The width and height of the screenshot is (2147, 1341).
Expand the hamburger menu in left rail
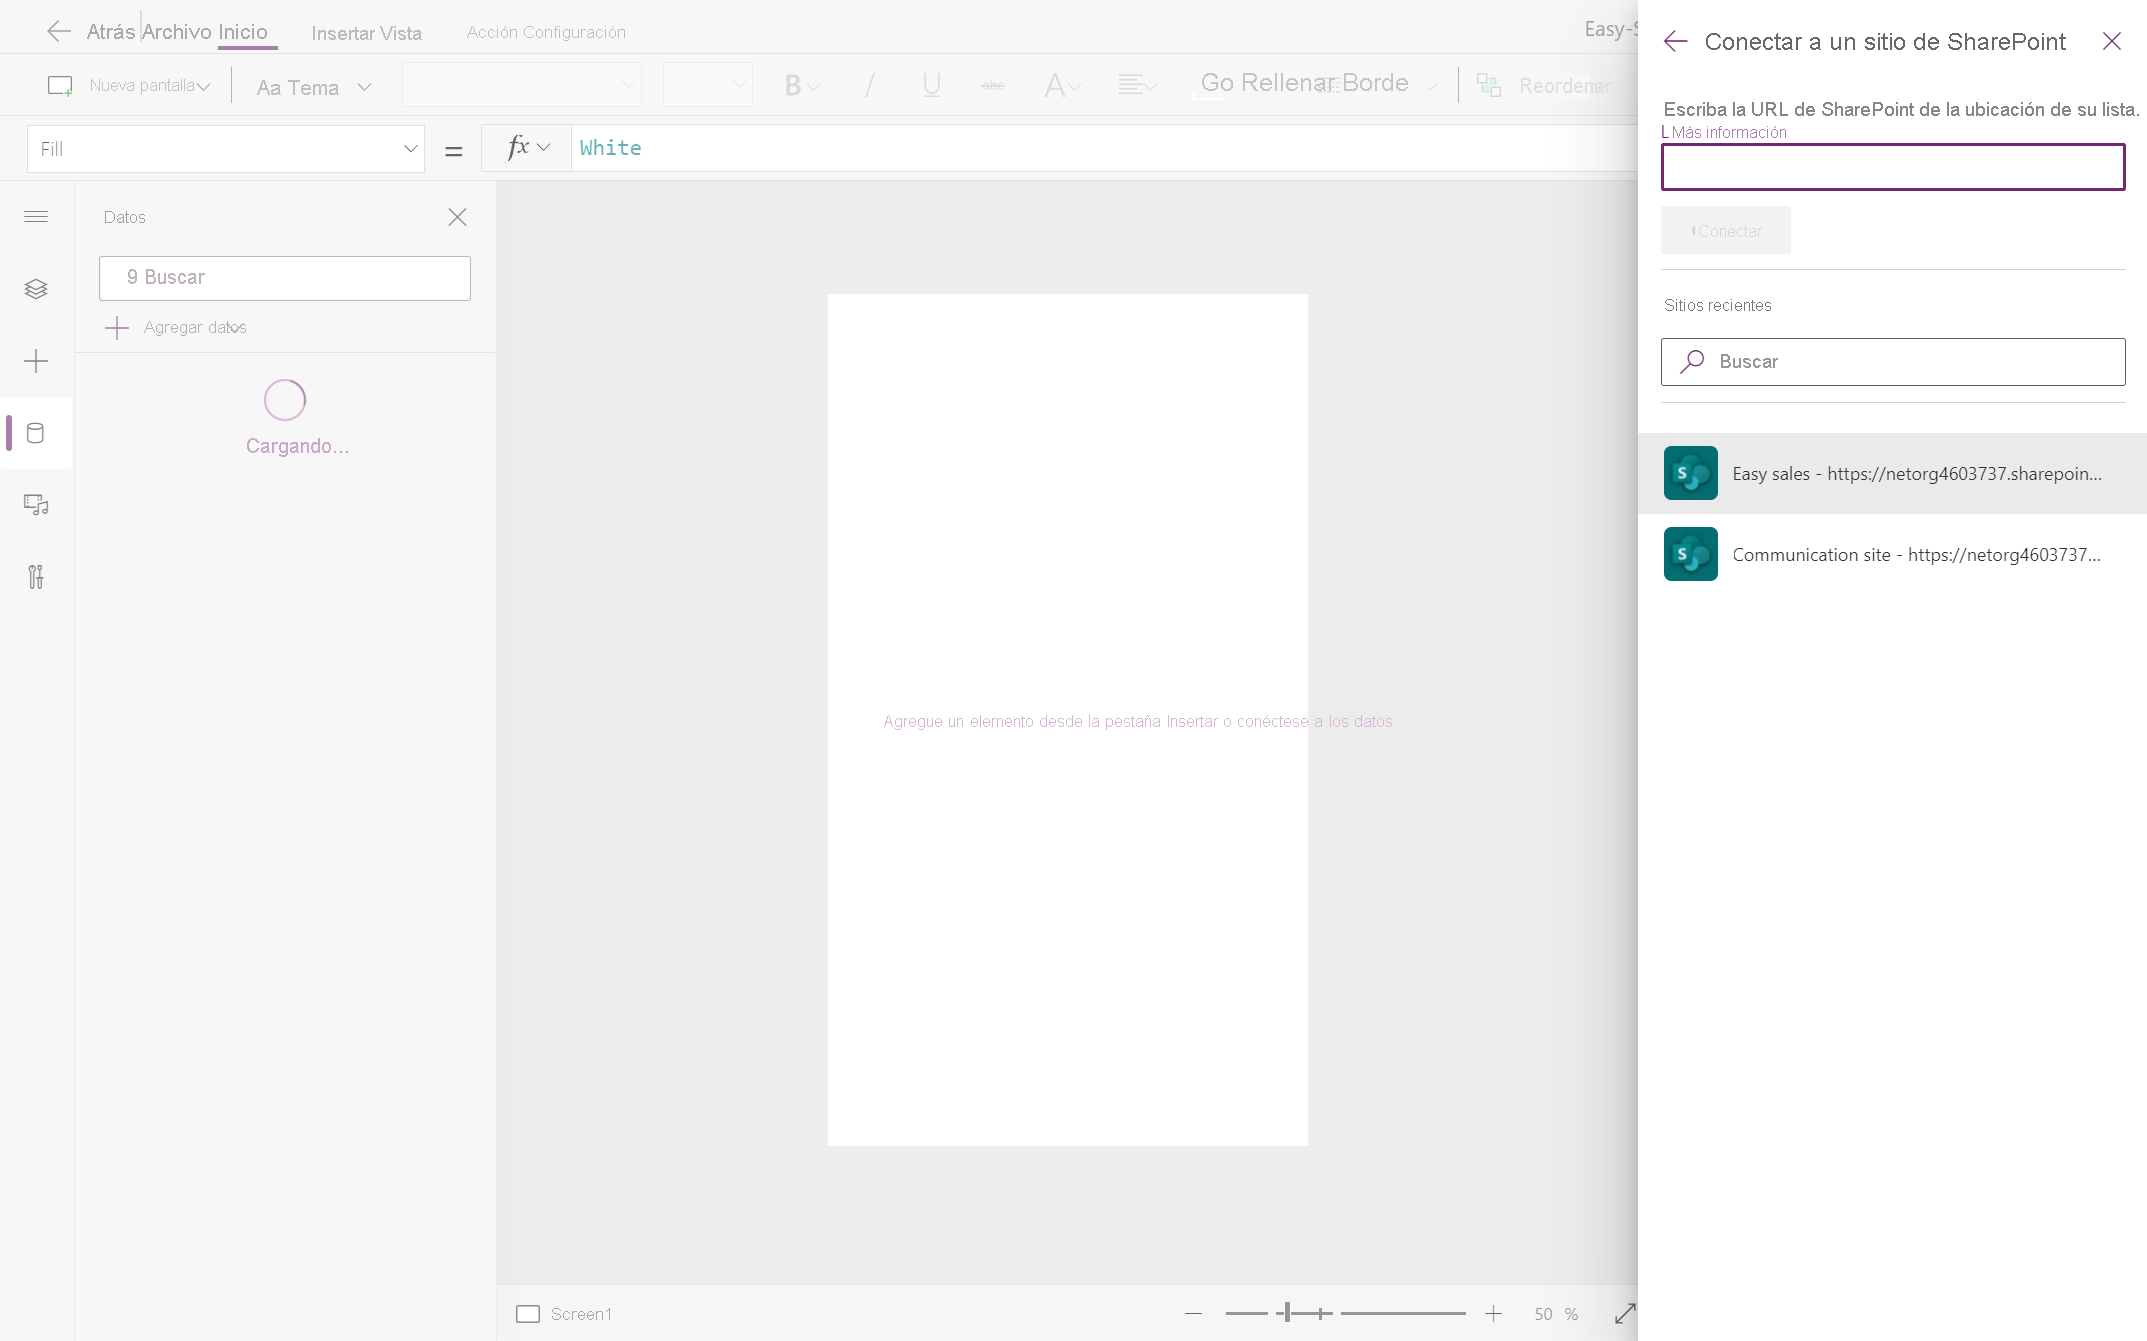[36, 217]
